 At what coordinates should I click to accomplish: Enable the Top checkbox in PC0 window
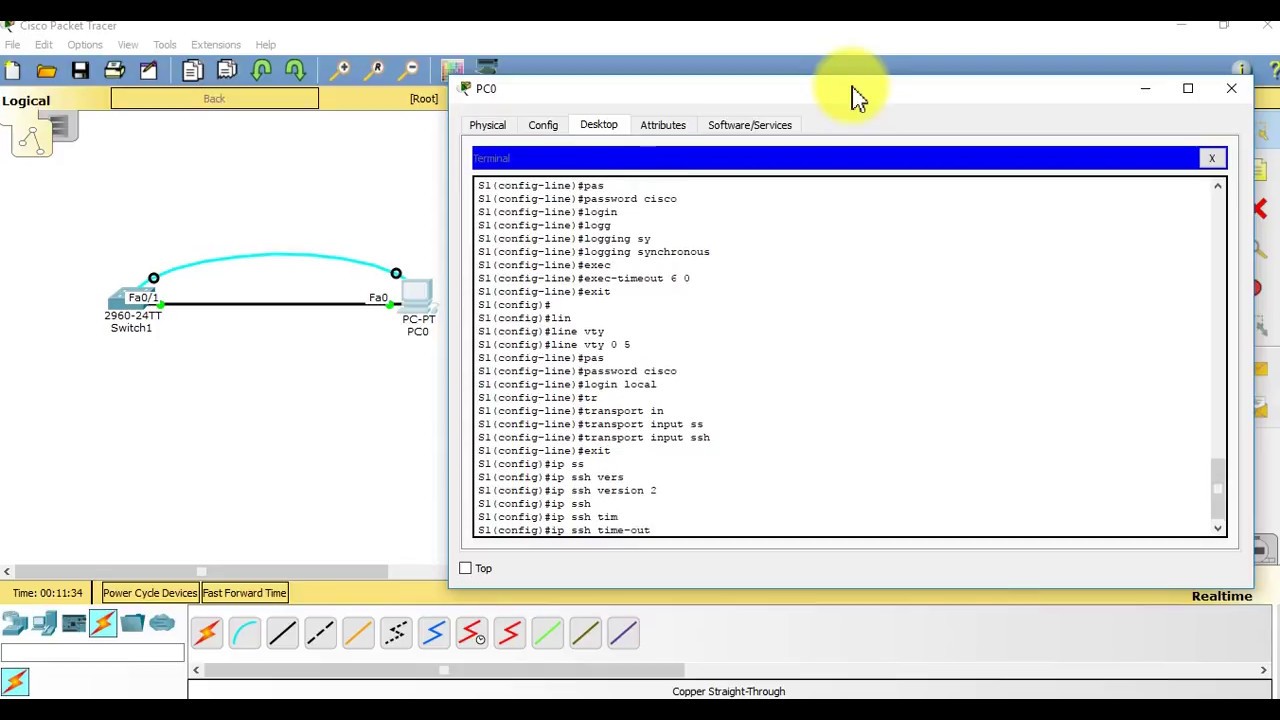tap(465, 568)
